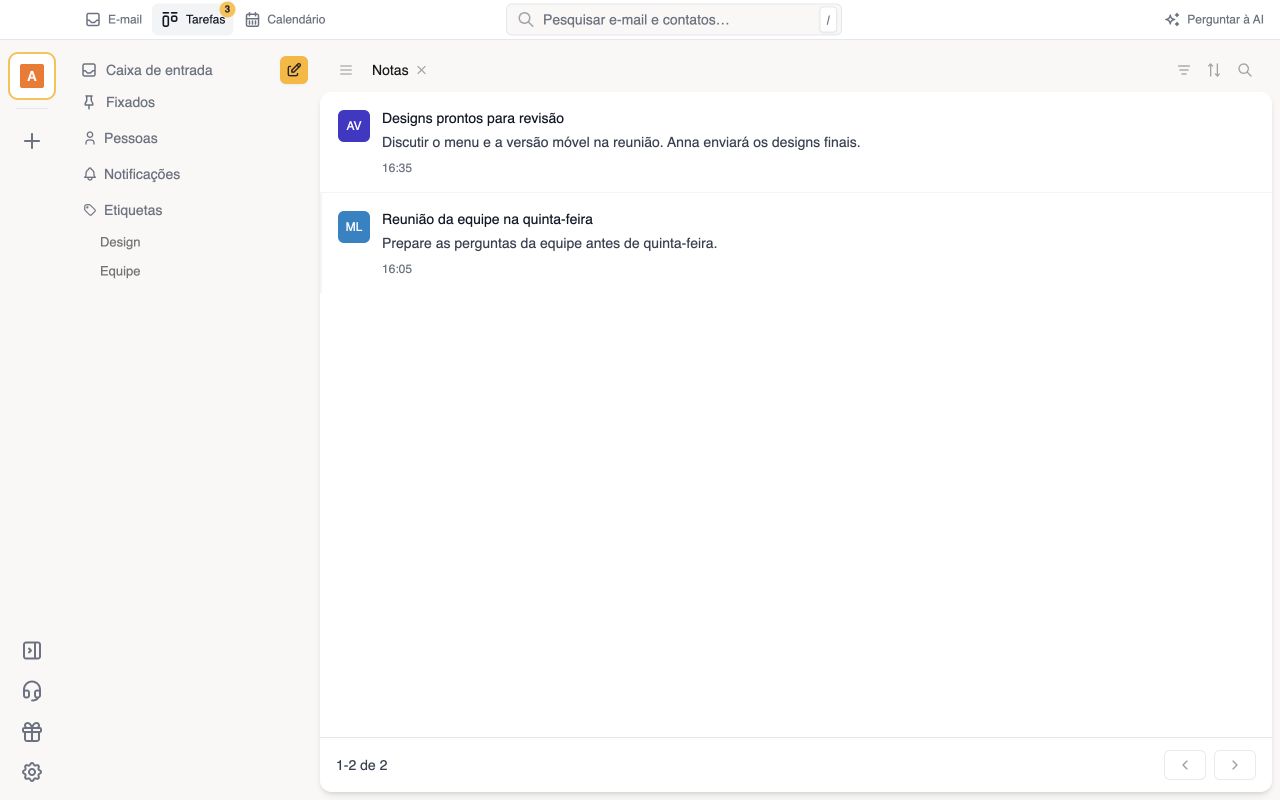The height and width of the screenshot is (800, 1280).
Task: Open the filter icon in the list header
Action: click(1184, 70)
